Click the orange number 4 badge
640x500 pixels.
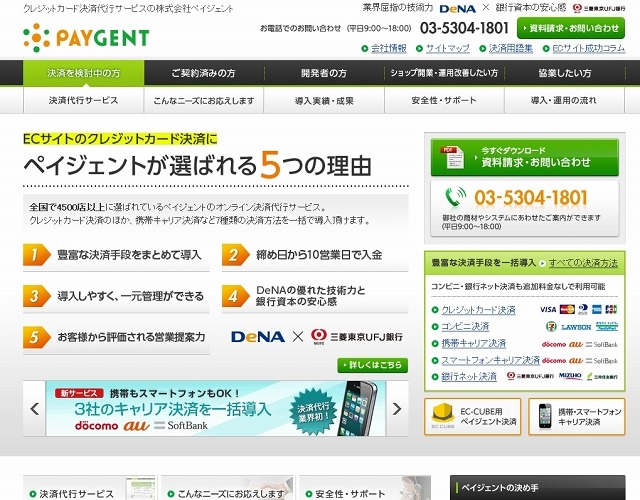point(235,296)
